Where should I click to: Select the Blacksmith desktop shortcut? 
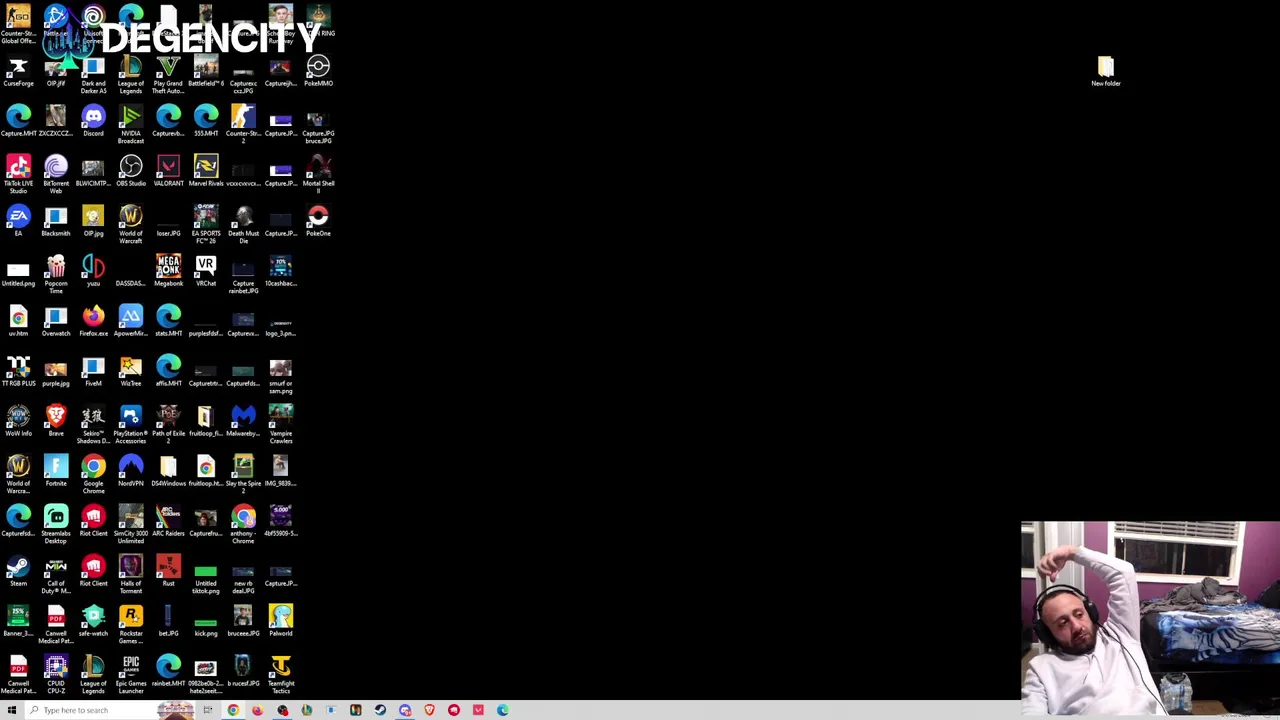pos(56,220)
